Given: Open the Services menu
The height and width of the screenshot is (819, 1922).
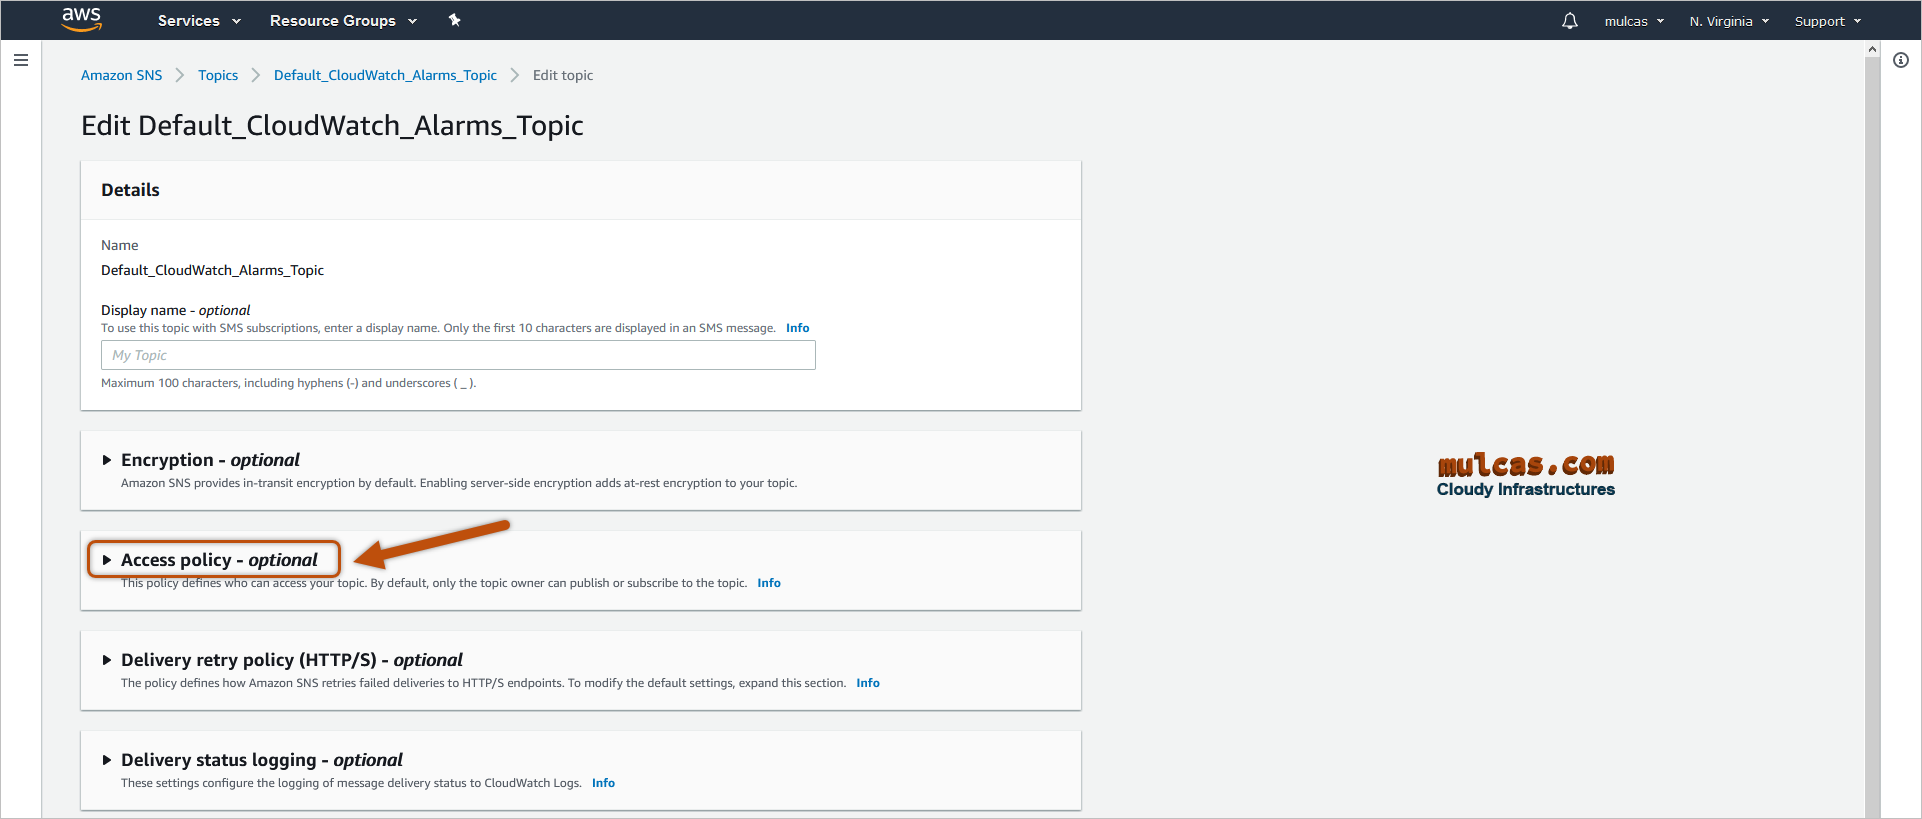Looking at the screenshot, I should click(199, 21).
